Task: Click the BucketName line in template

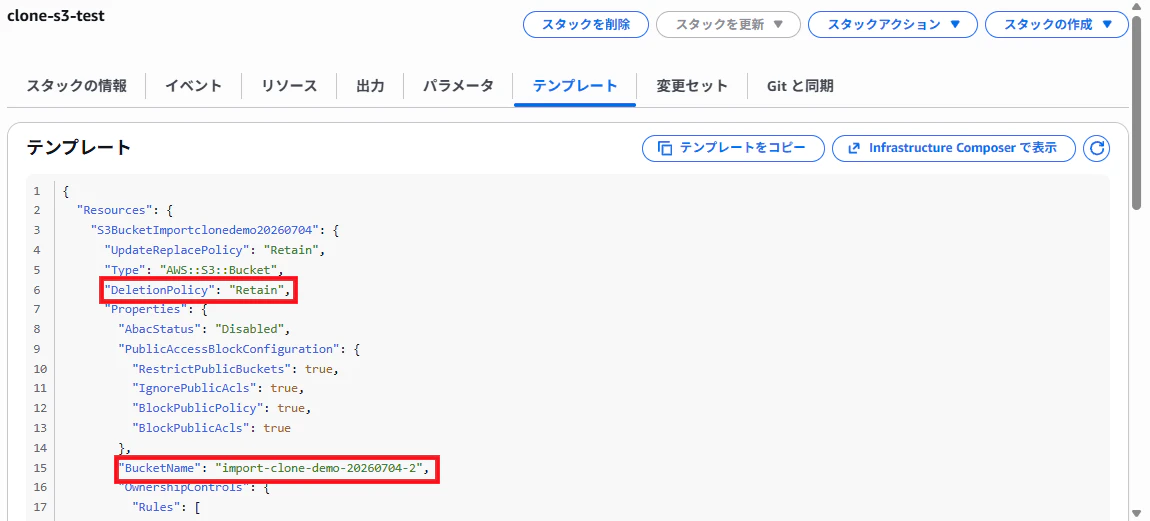Action: point(278,467)
